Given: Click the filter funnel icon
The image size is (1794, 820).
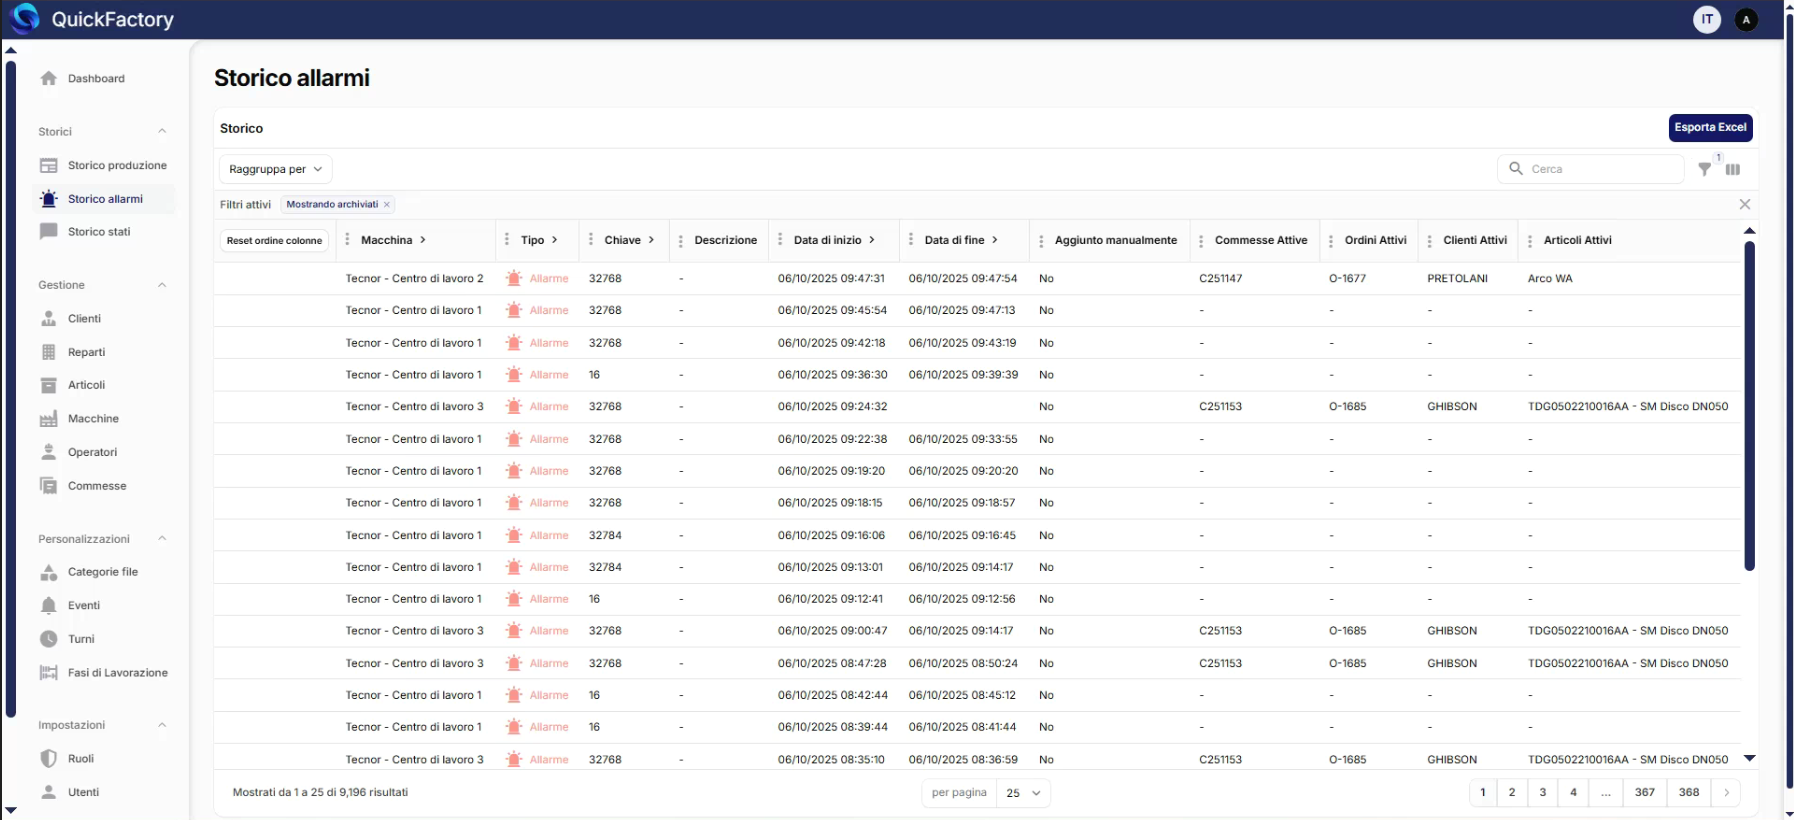Looking at the screenshot, I should click(1704, 170).
